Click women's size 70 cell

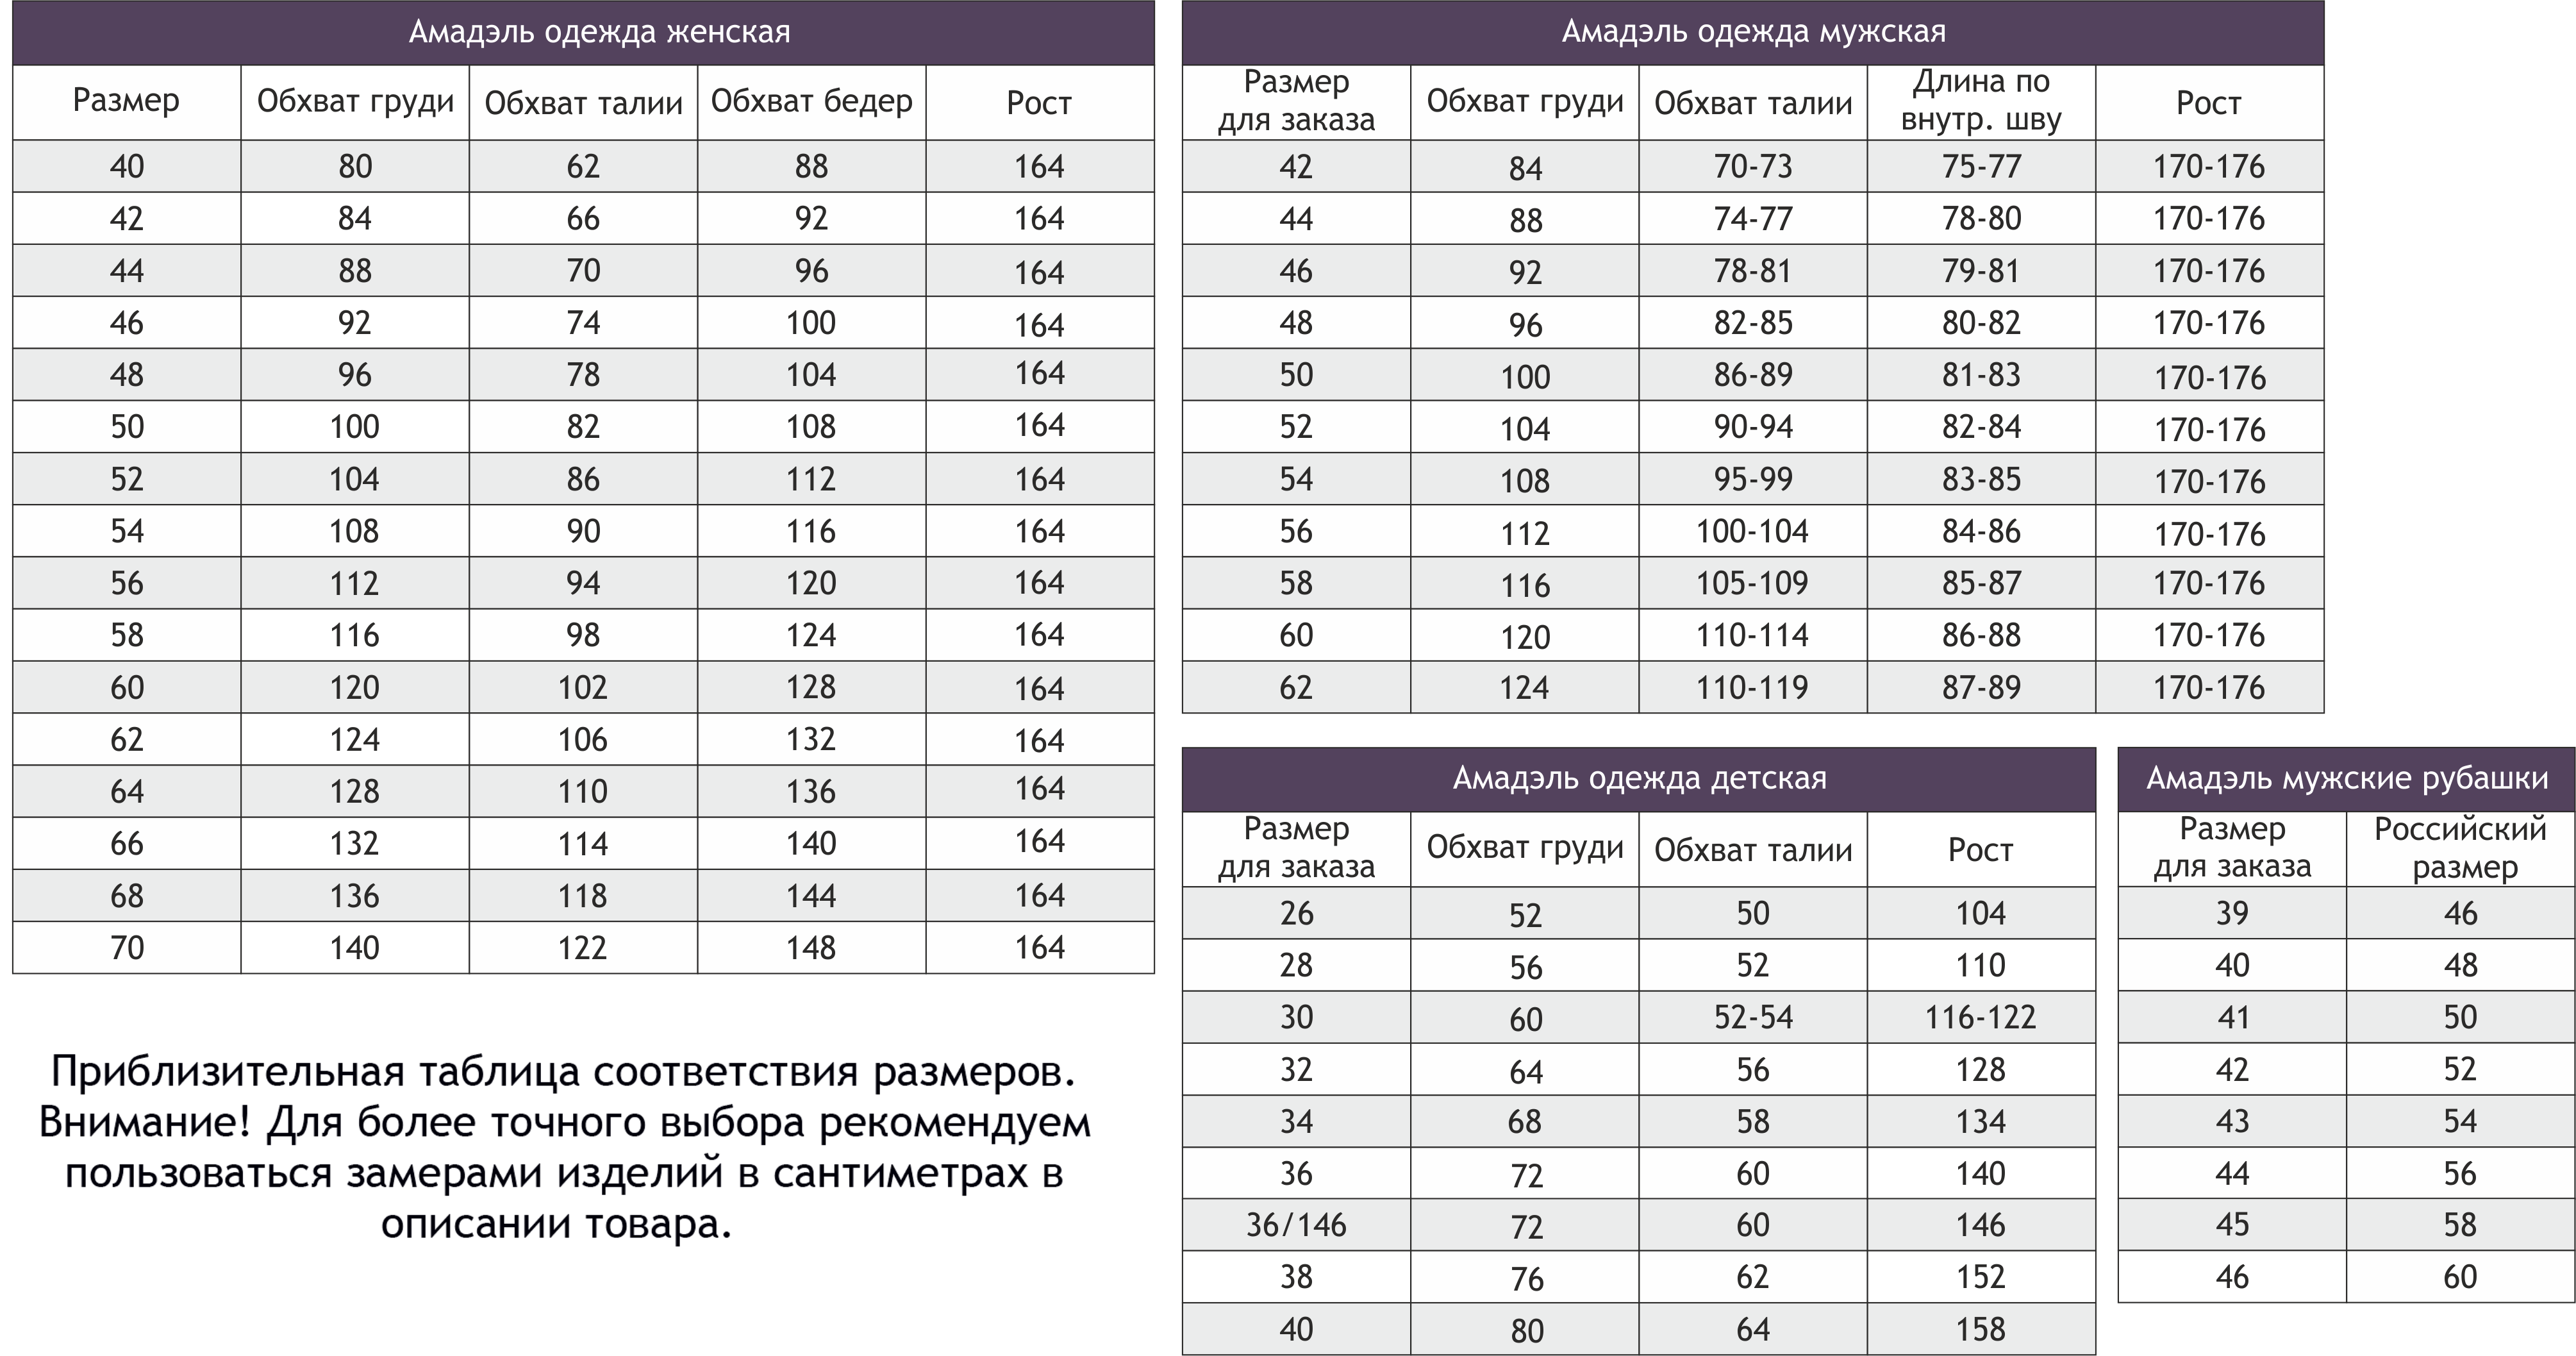coord(127,947)
